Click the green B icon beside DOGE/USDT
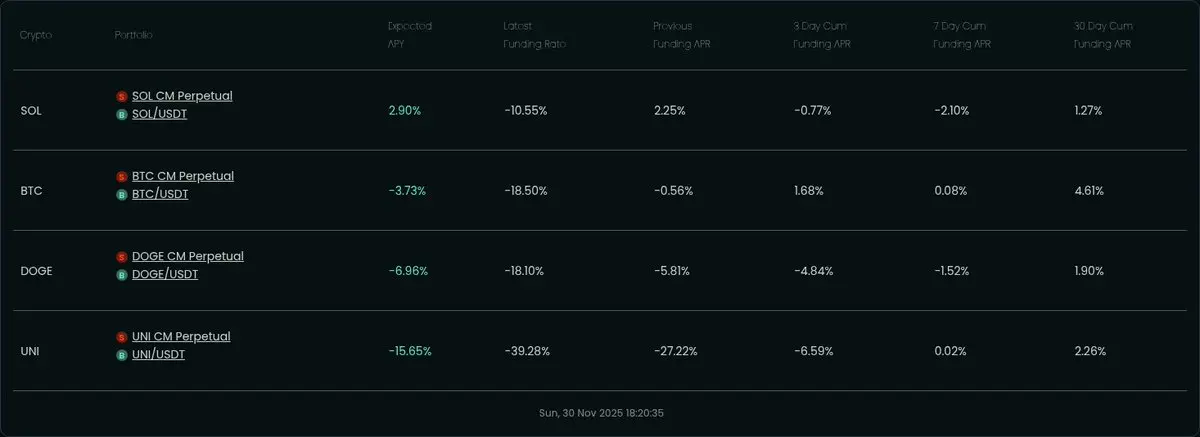This screenshot has height=437, width=1200. pos(122,274)
